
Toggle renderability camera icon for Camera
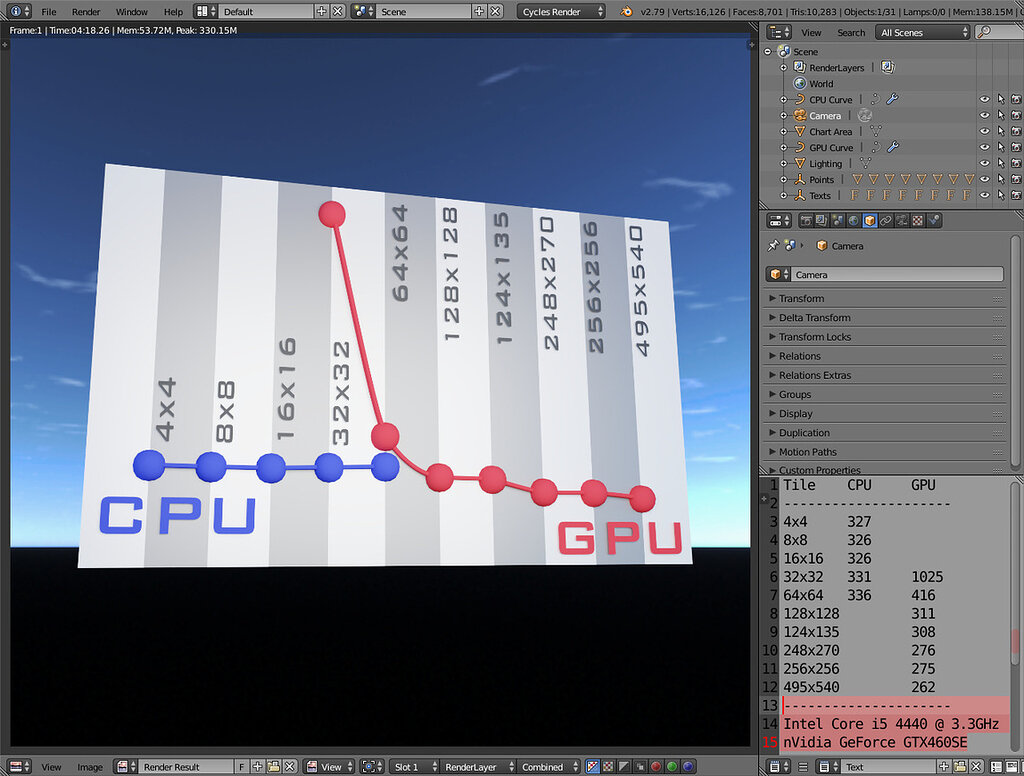pos(1016,115)
